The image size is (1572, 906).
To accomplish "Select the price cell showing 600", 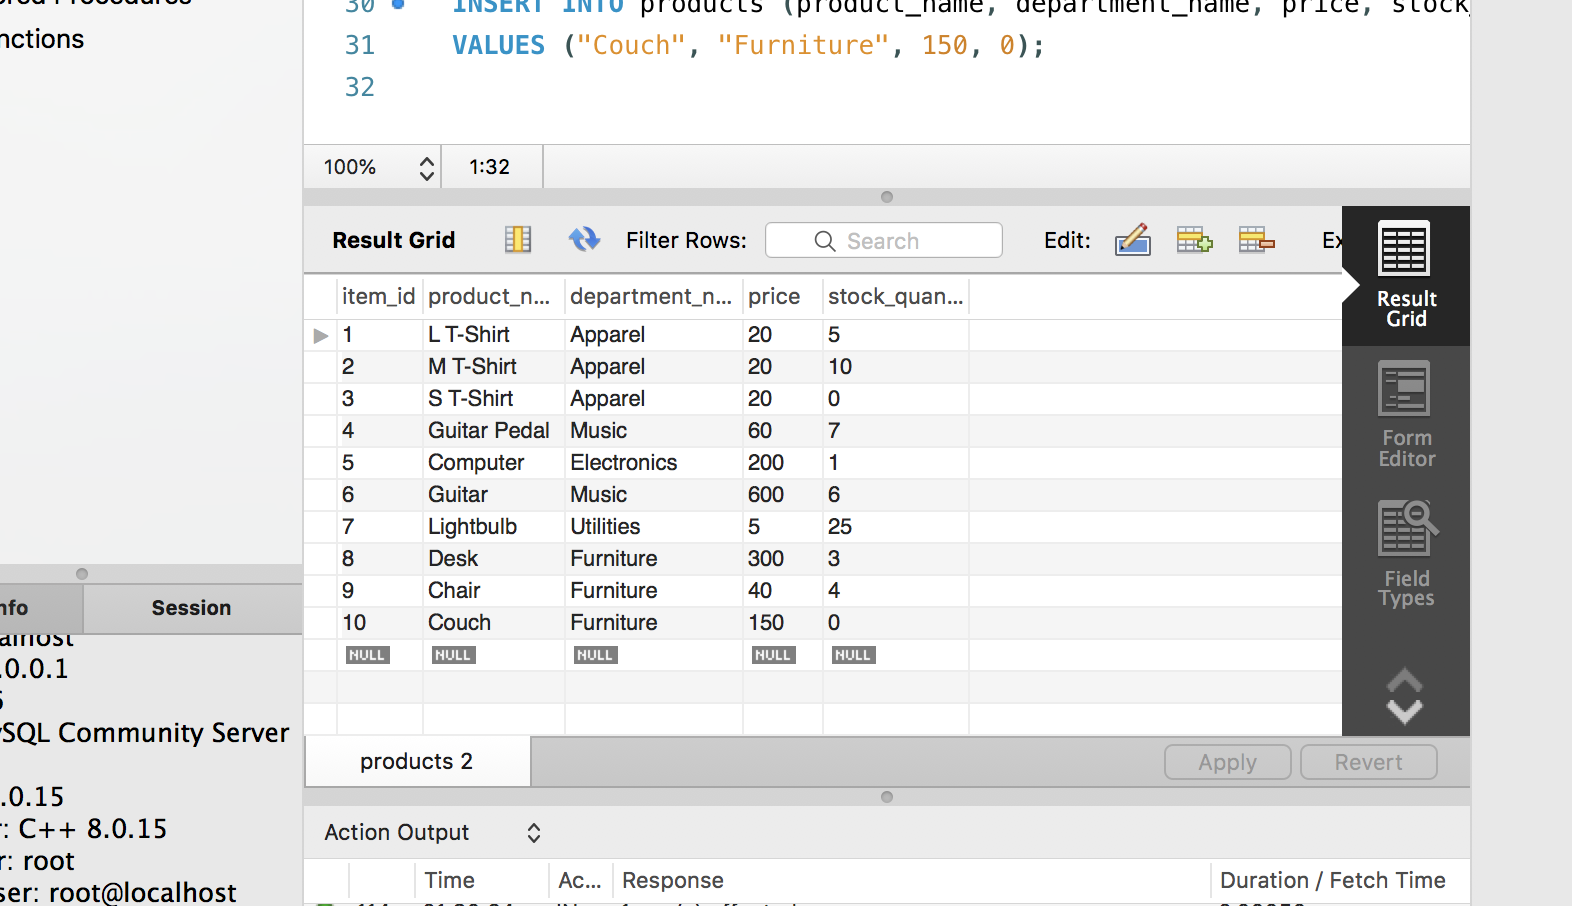I will click(783, 495).
